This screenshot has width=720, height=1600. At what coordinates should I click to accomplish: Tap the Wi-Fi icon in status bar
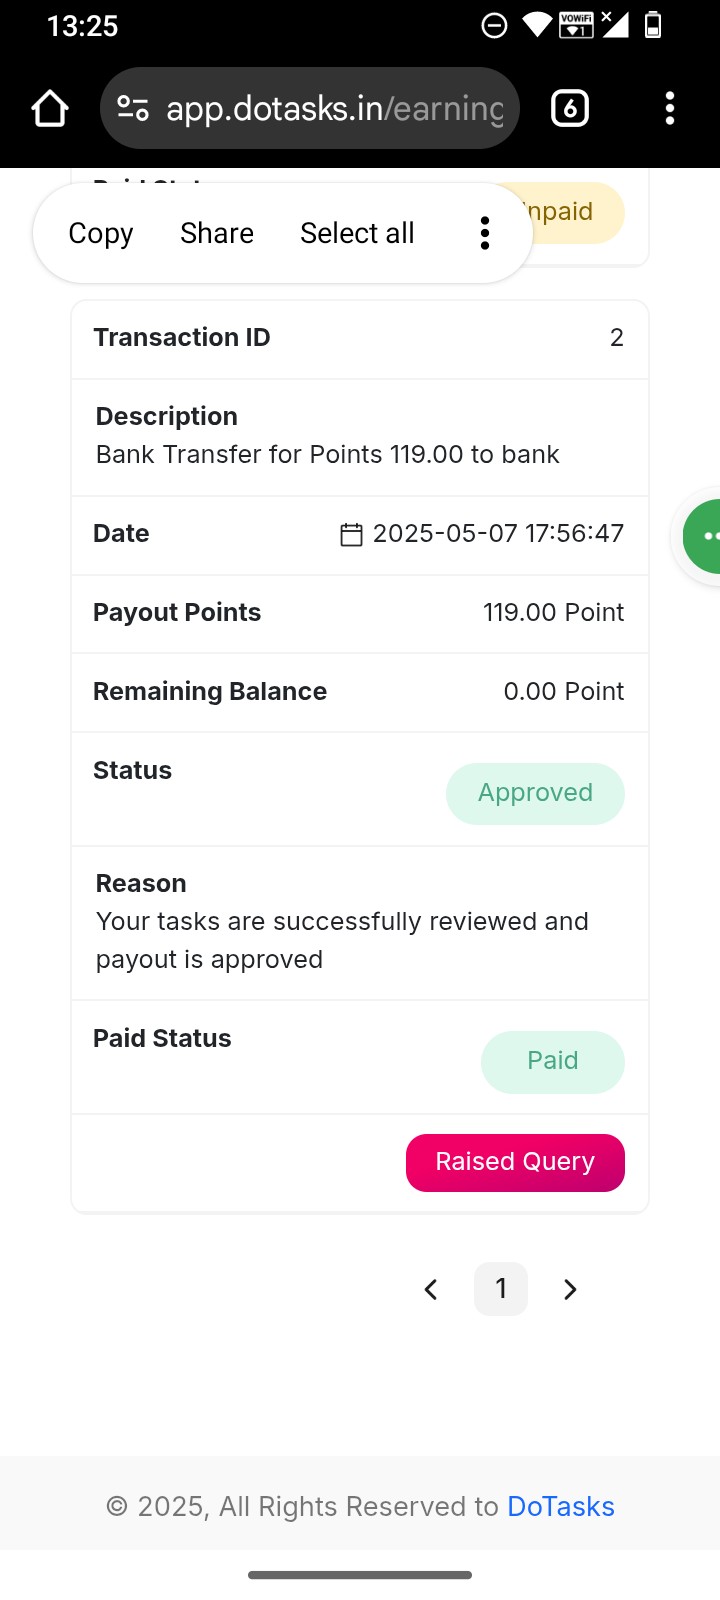click(537, 25)
